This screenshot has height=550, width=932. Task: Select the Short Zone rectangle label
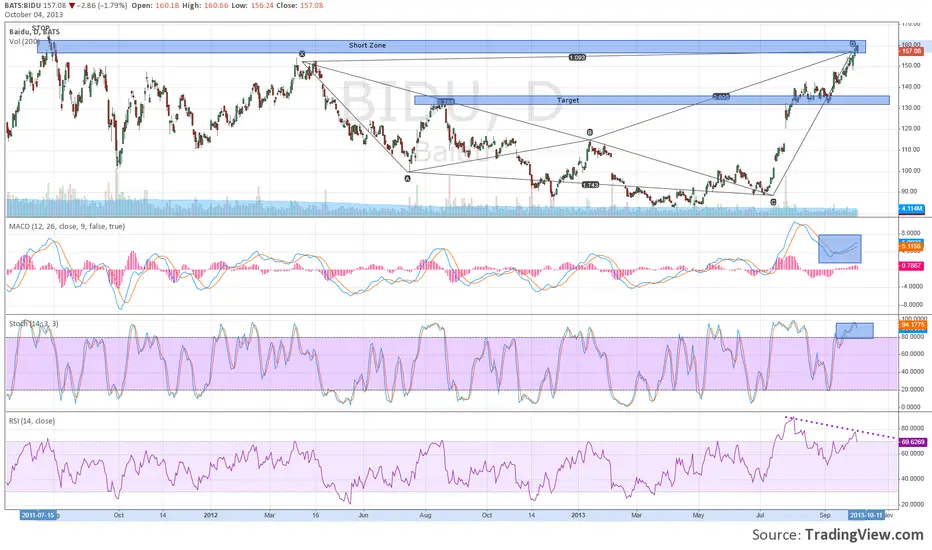point(367,45)
